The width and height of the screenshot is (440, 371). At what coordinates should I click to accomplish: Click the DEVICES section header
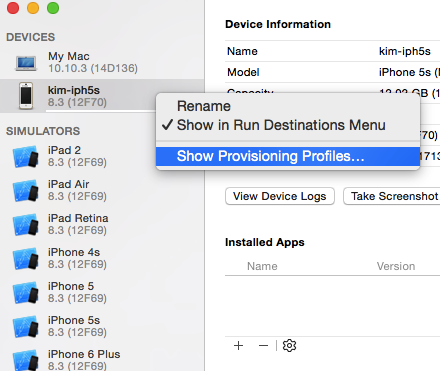click(x=30, y=37)
